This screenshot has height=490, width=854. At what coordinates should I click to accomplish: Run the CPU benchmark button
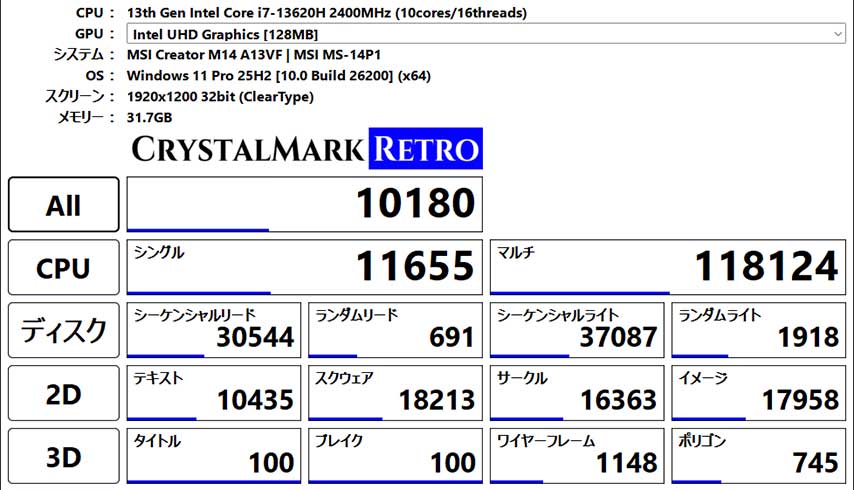[63, 268]
